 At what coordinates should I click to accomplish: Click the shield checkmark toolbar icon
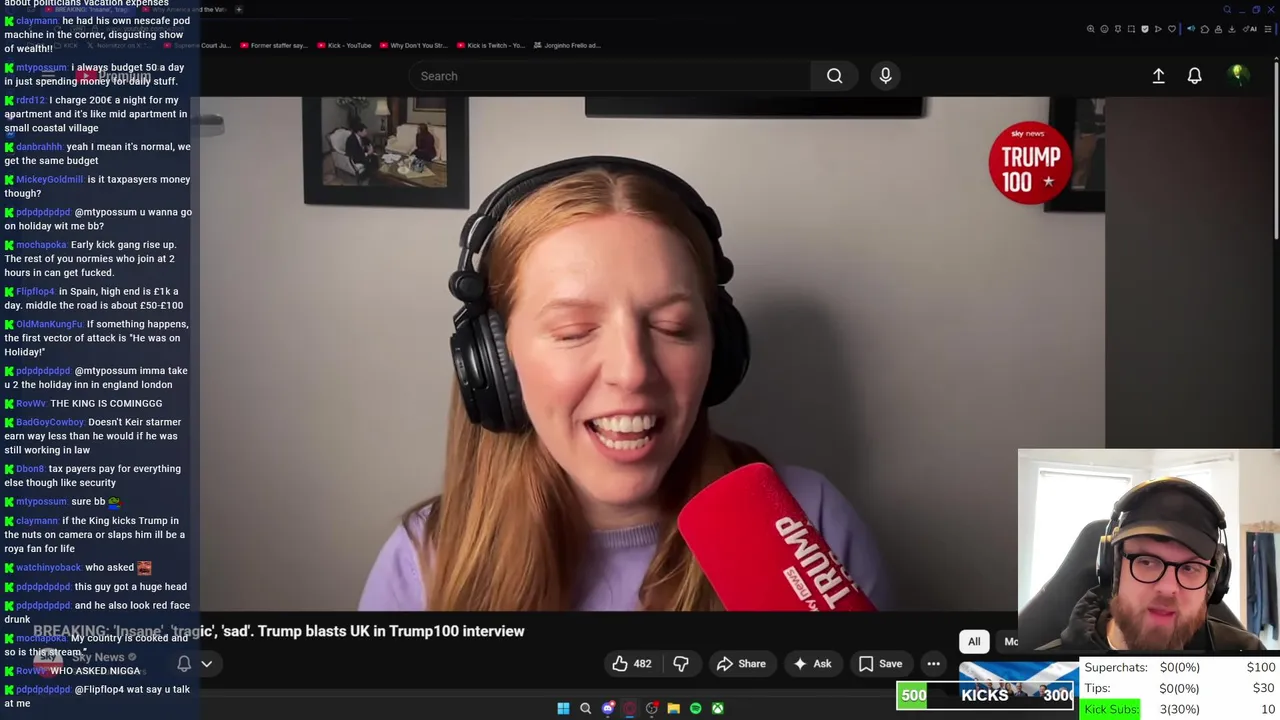1145,29
